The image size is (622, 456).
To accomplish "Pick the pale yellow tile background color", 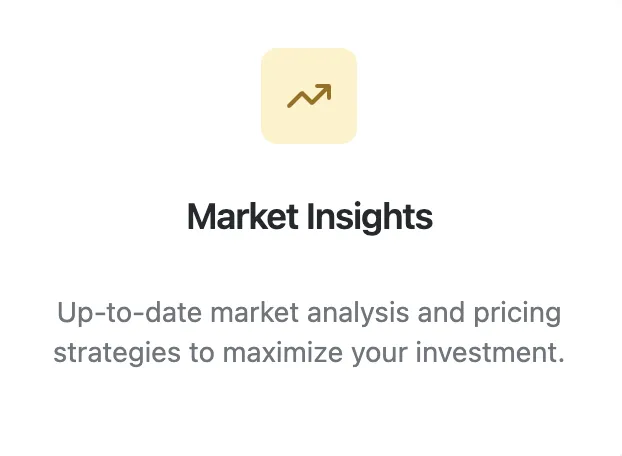I will pyautogui.click(x=278, y=127).
